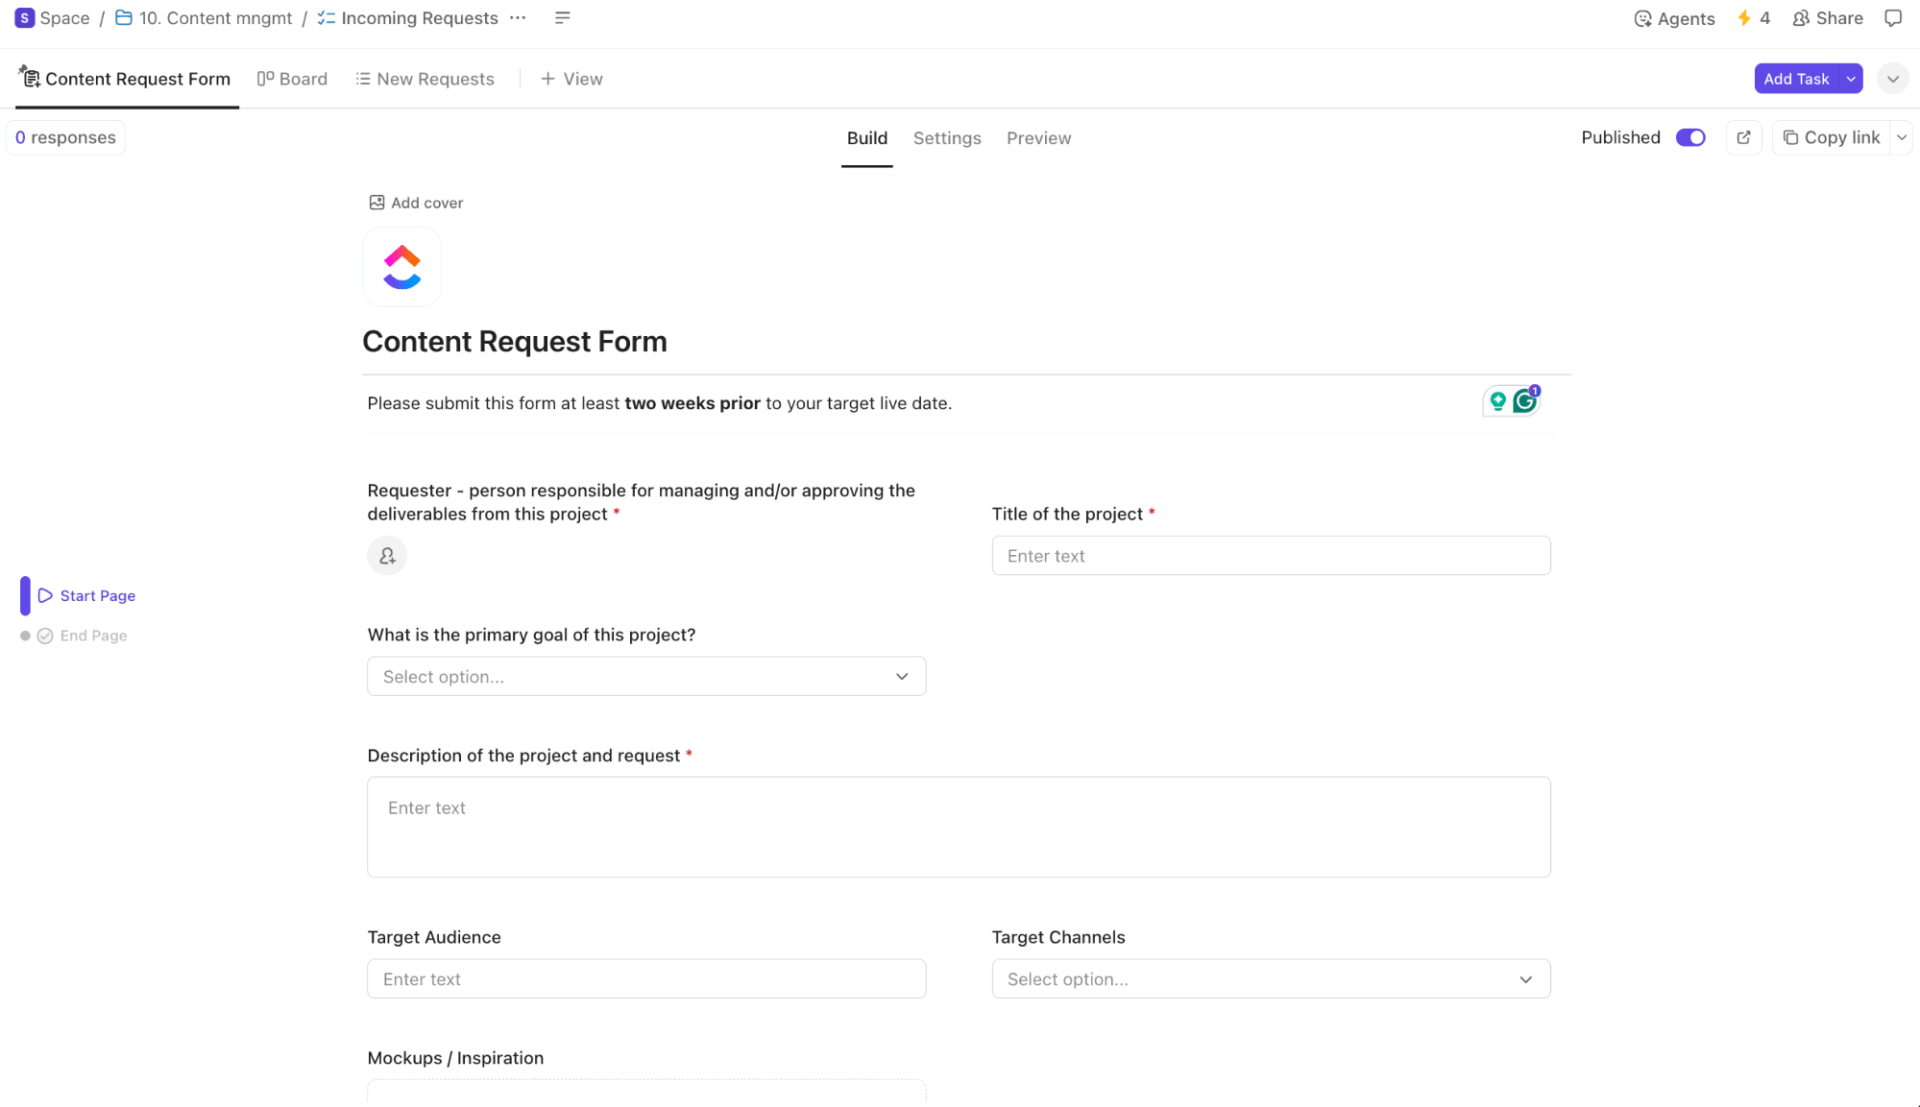Click the Share button
The width and height of the screenshot is (1920, 1107).
click(1827, 18)
